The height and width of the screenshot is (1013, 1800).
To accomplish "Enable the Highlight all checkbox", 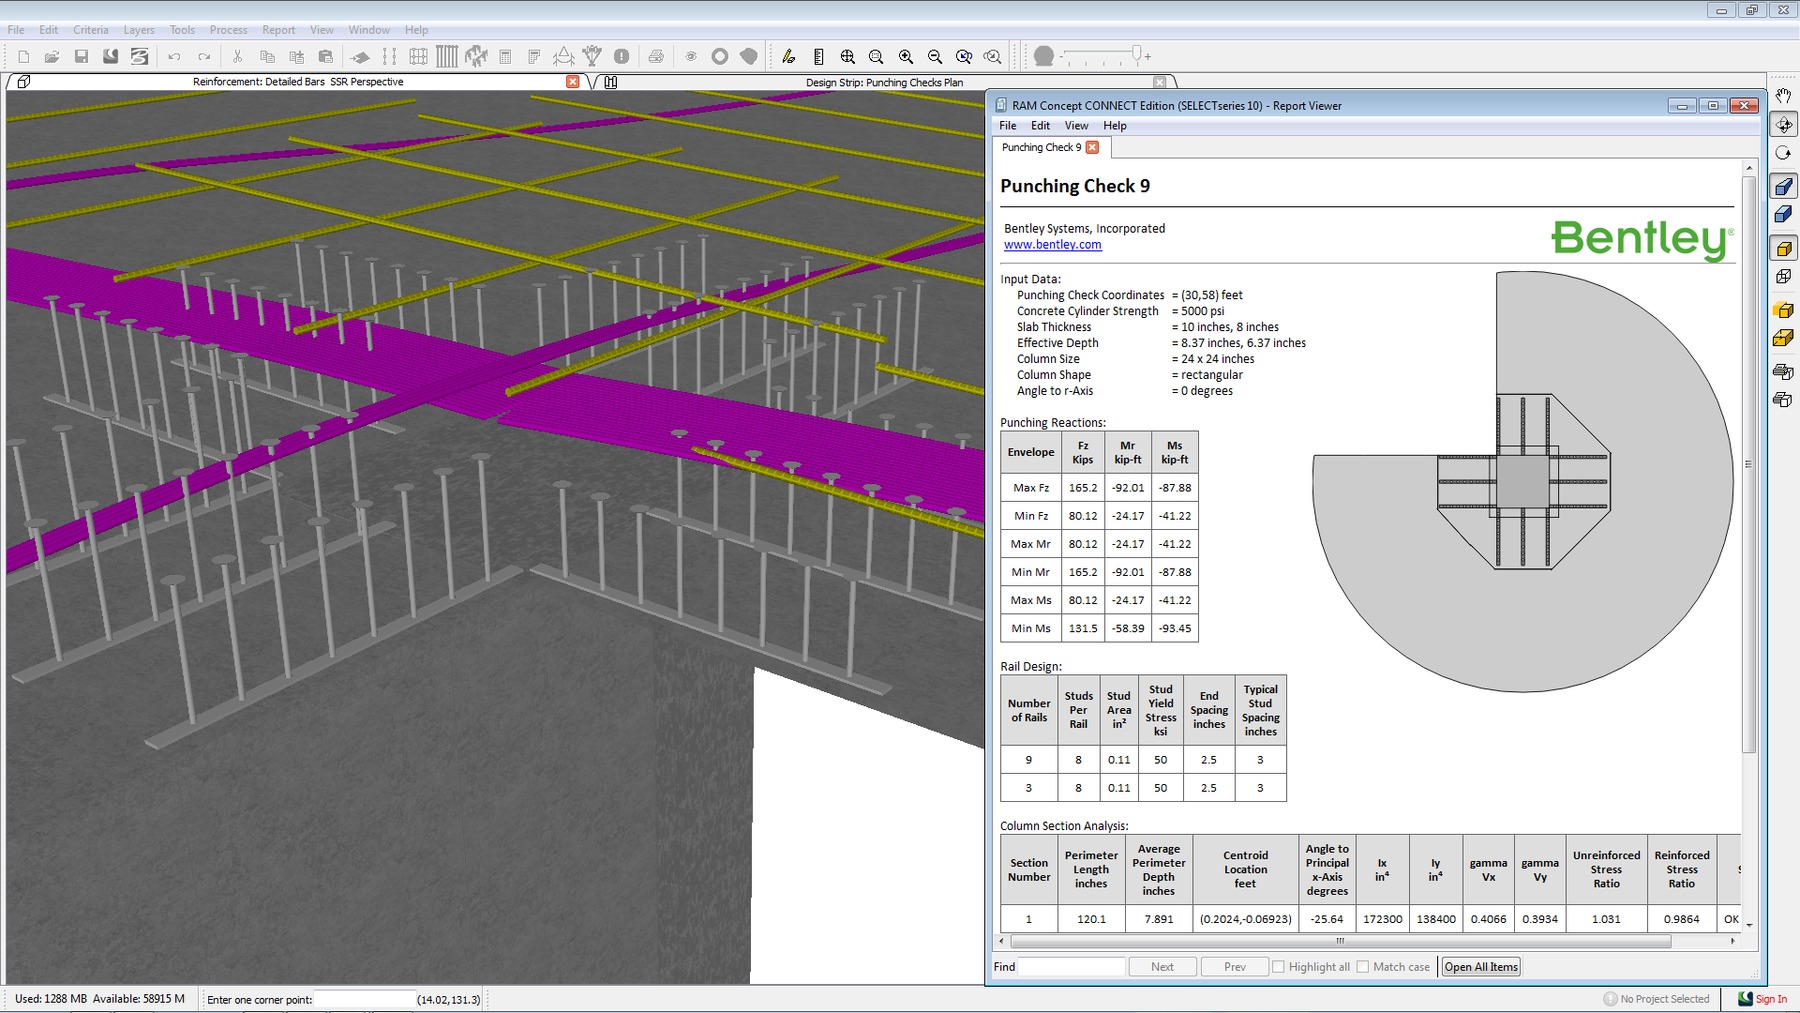I will (1278, 967).
